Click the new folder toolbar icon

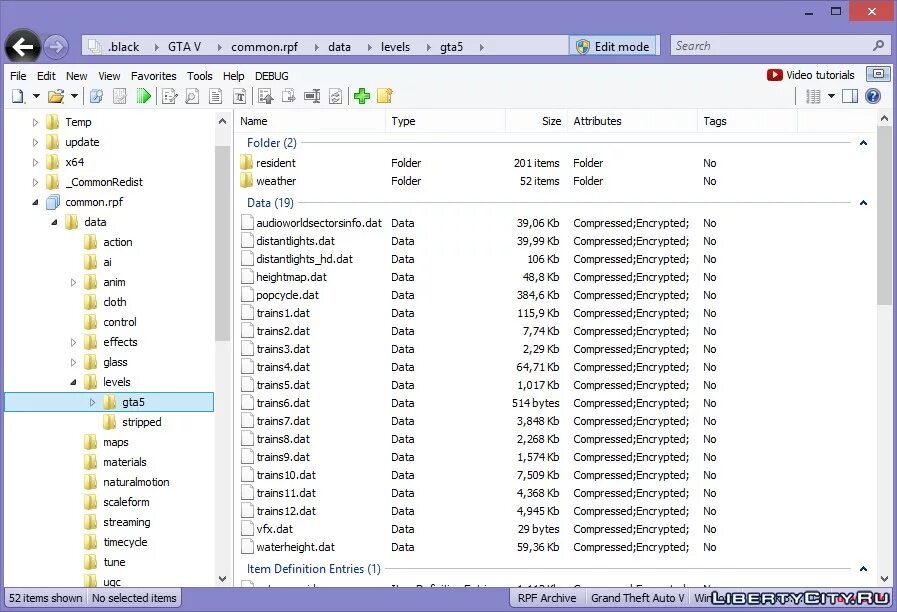tap(384, 96)
